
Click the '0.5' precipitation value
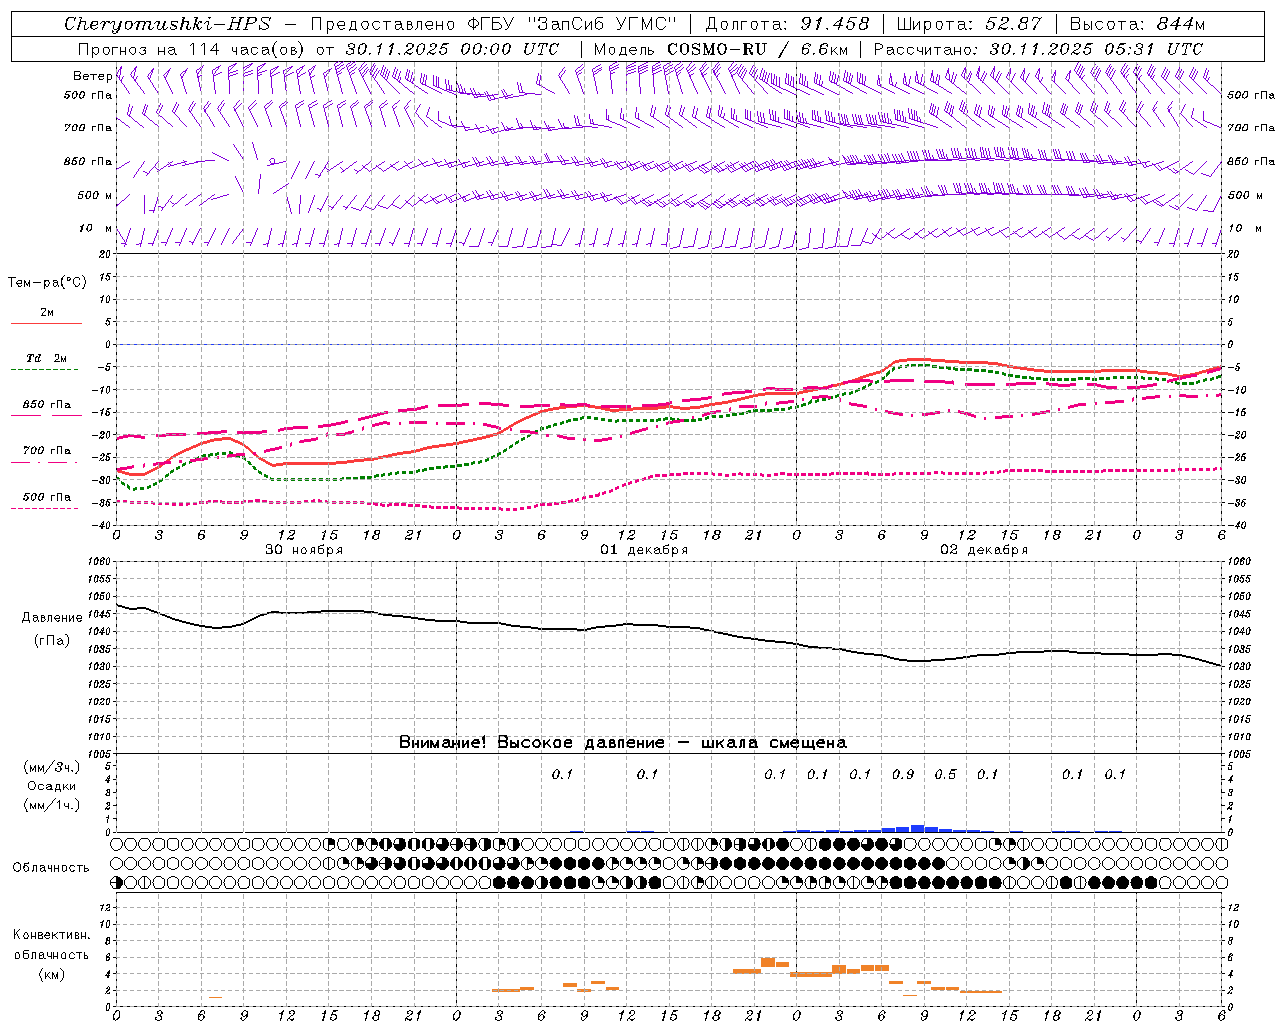point(945,774)
